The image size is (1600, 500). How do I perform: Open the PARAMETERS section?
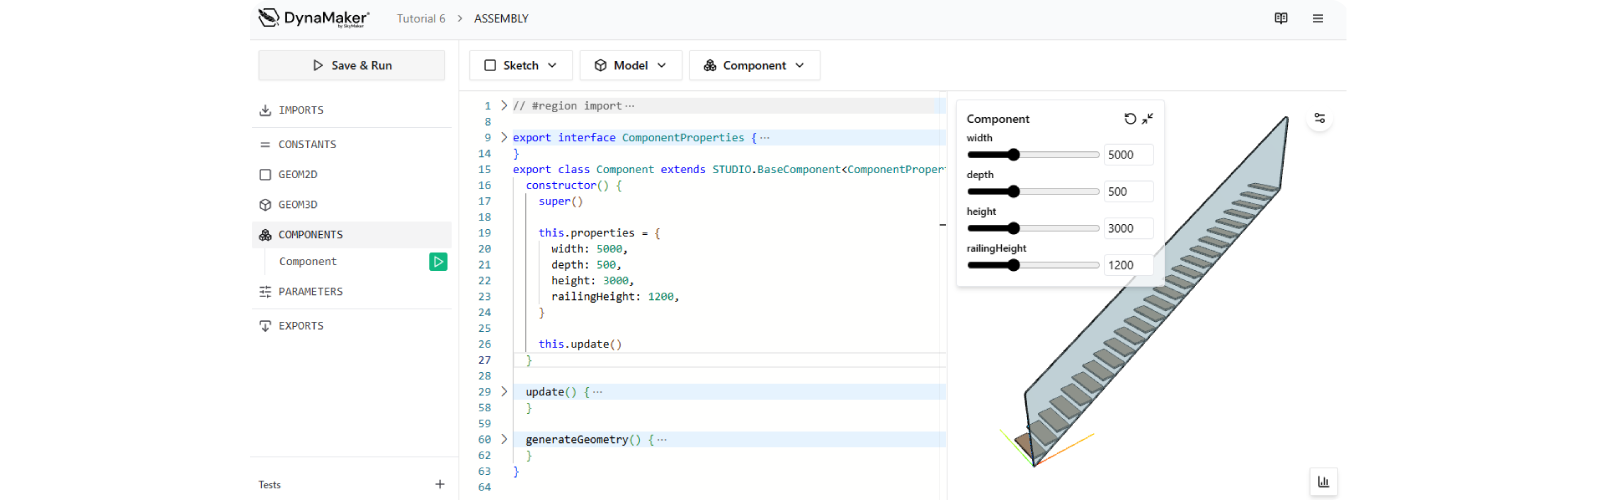[x=310, y=292]
